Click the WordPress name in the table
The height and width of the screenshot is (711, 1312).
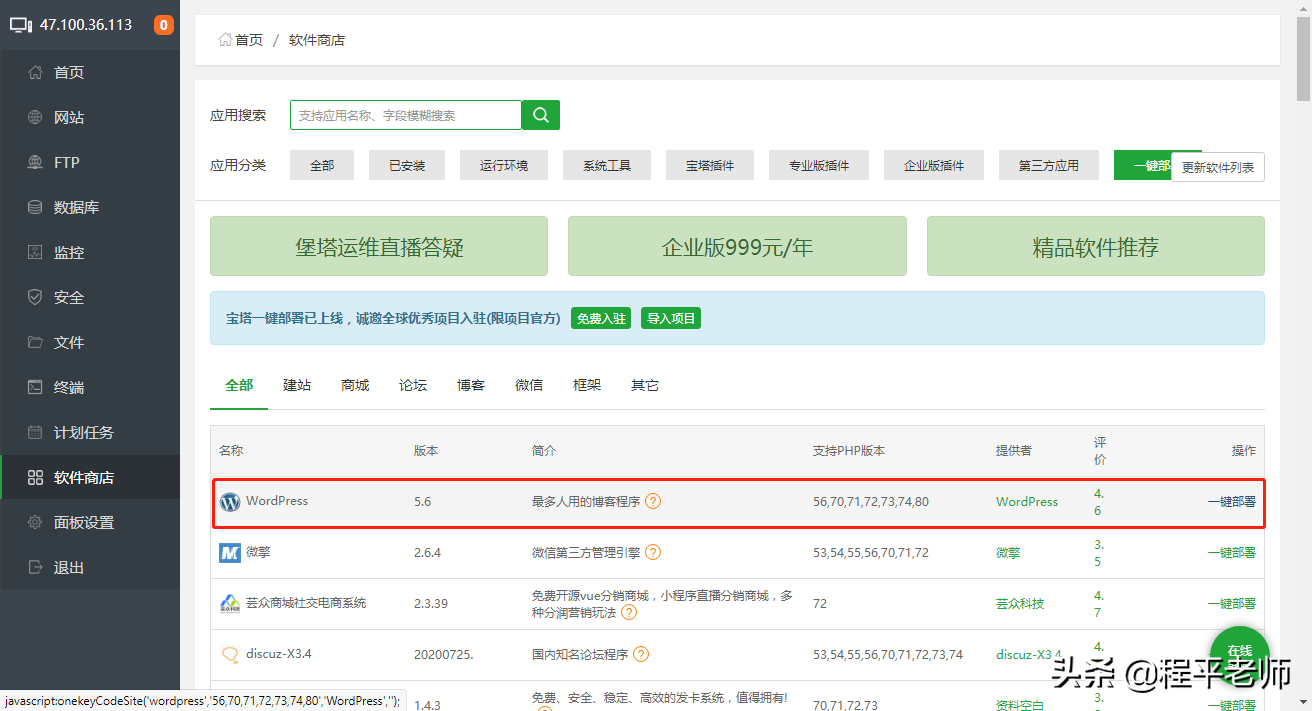click(x=277, y=501)
